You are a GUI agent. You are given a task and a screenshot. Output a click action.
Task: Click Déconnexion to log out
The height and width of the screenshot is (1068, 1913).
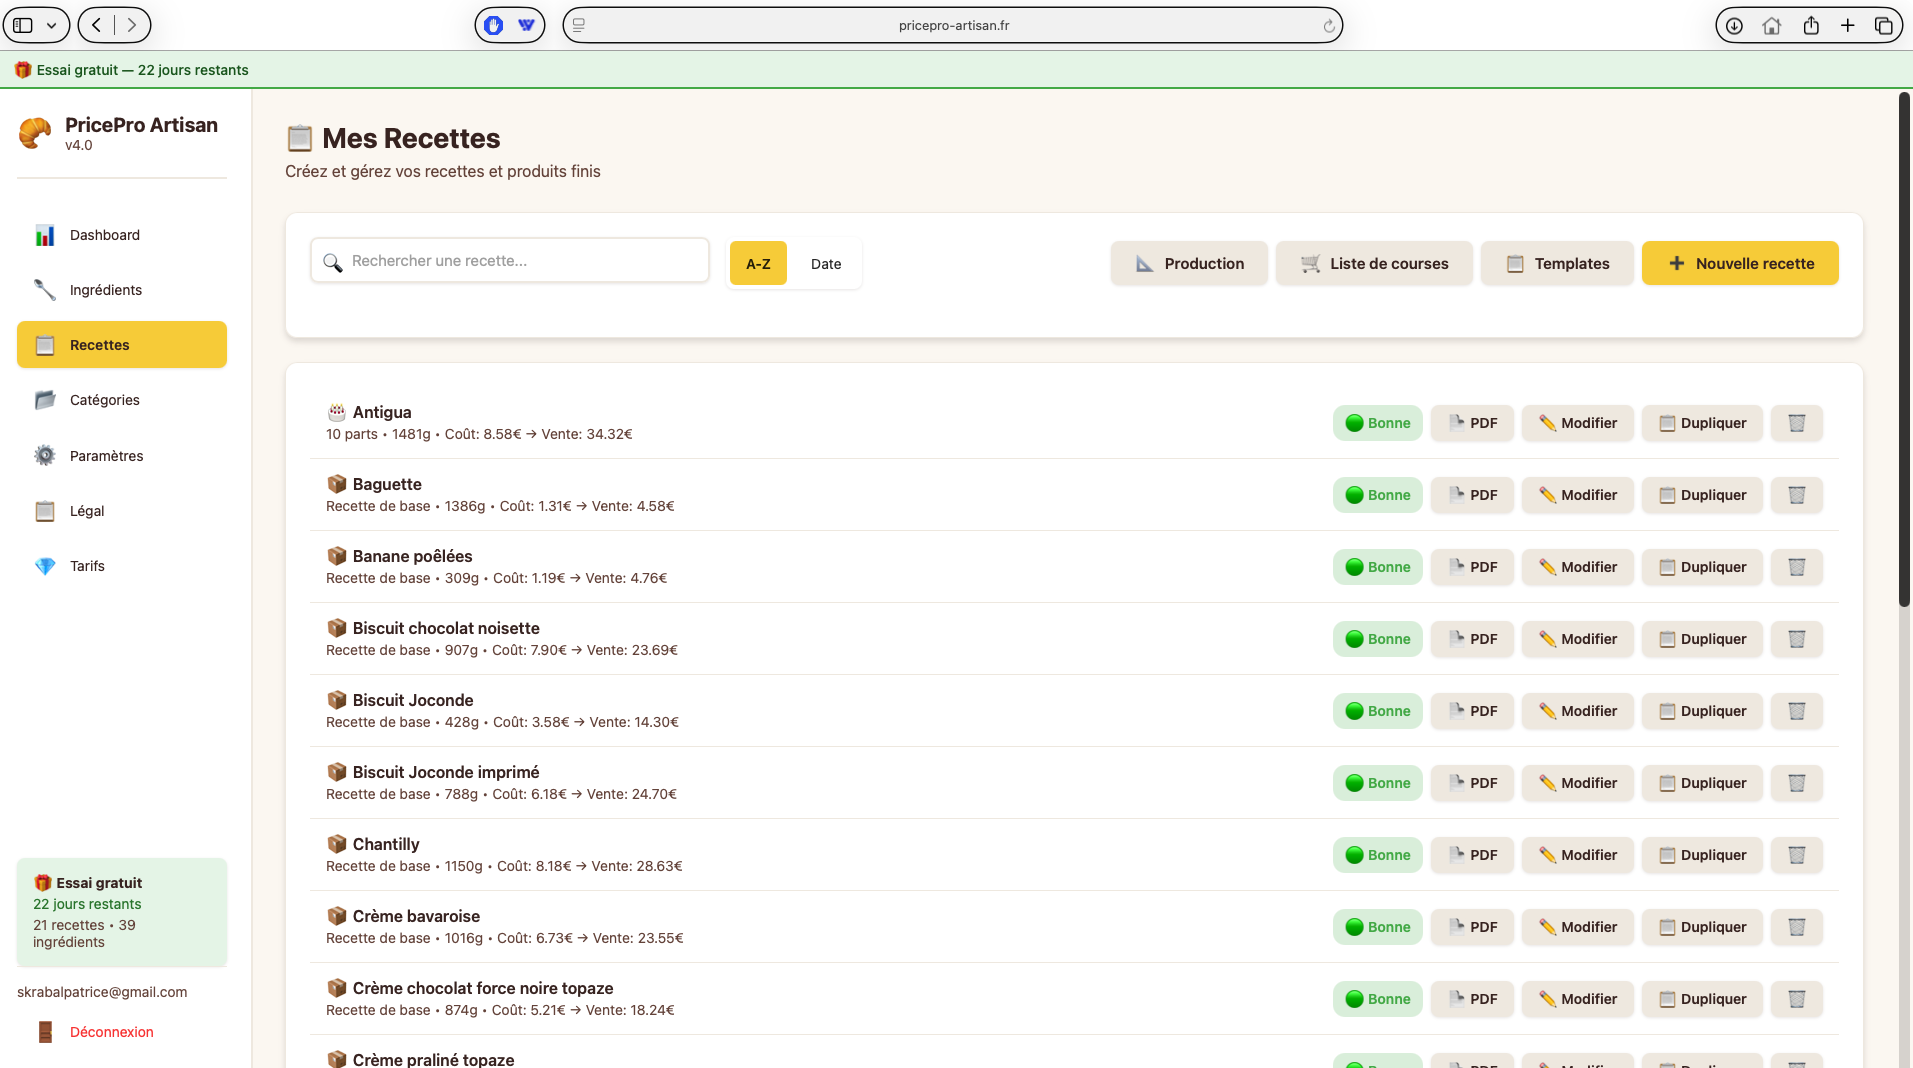coord(111,1032)
